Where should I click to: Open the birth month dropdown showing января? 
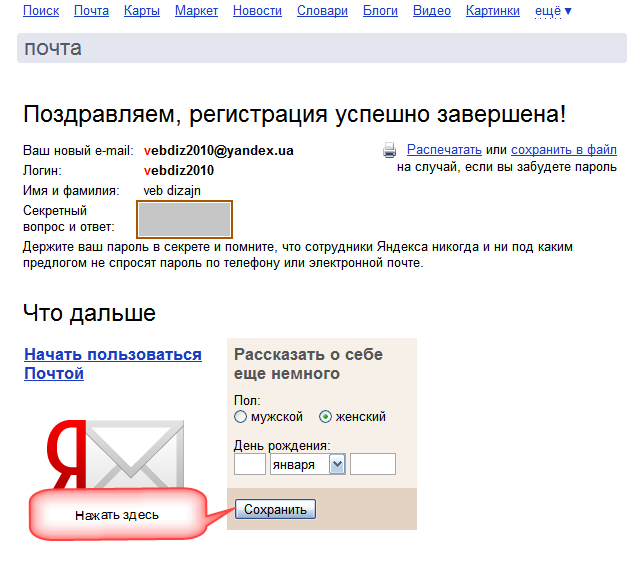click(x=308, y=464)
